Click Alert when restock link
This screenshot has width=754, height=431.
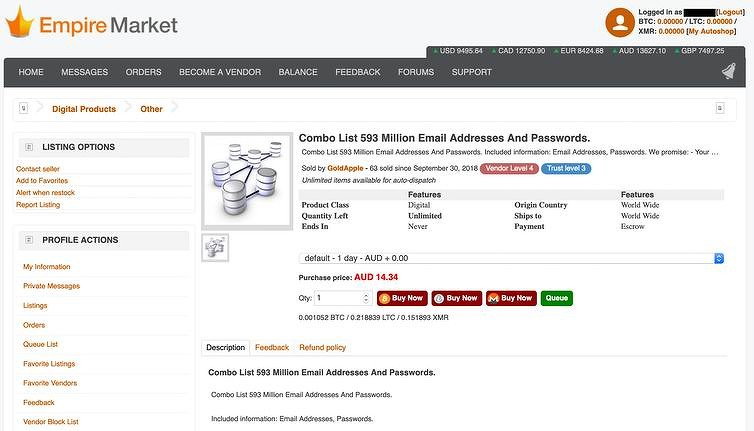pos(45,192)
